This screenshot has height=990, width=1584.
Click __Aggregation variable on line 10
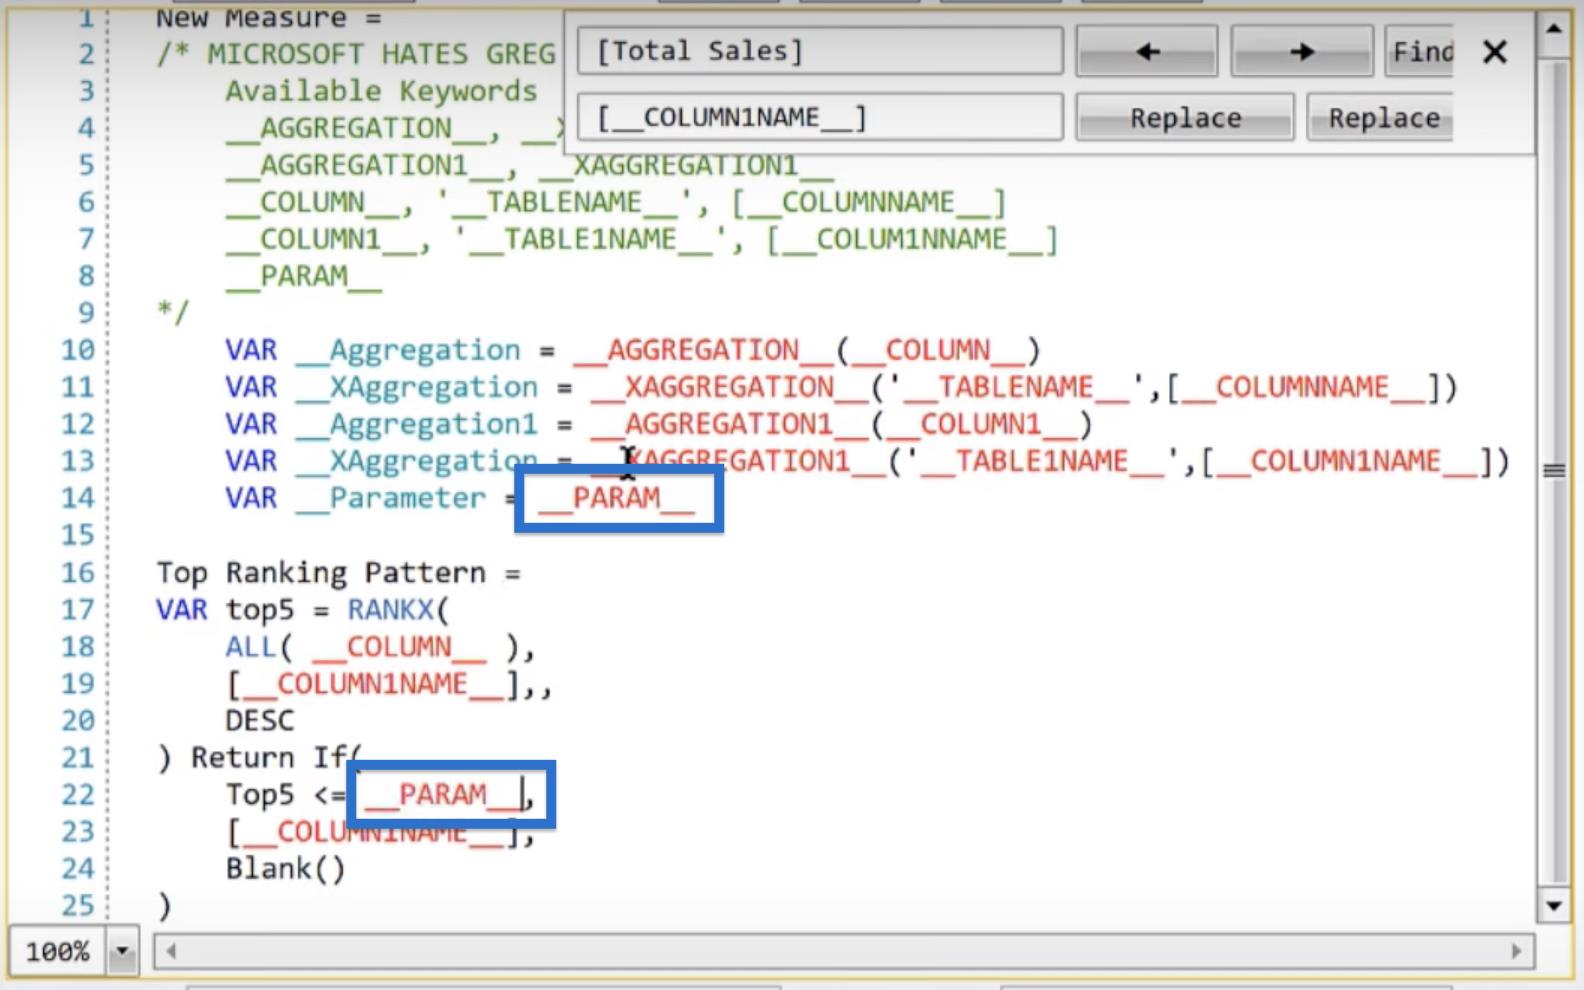407,350
